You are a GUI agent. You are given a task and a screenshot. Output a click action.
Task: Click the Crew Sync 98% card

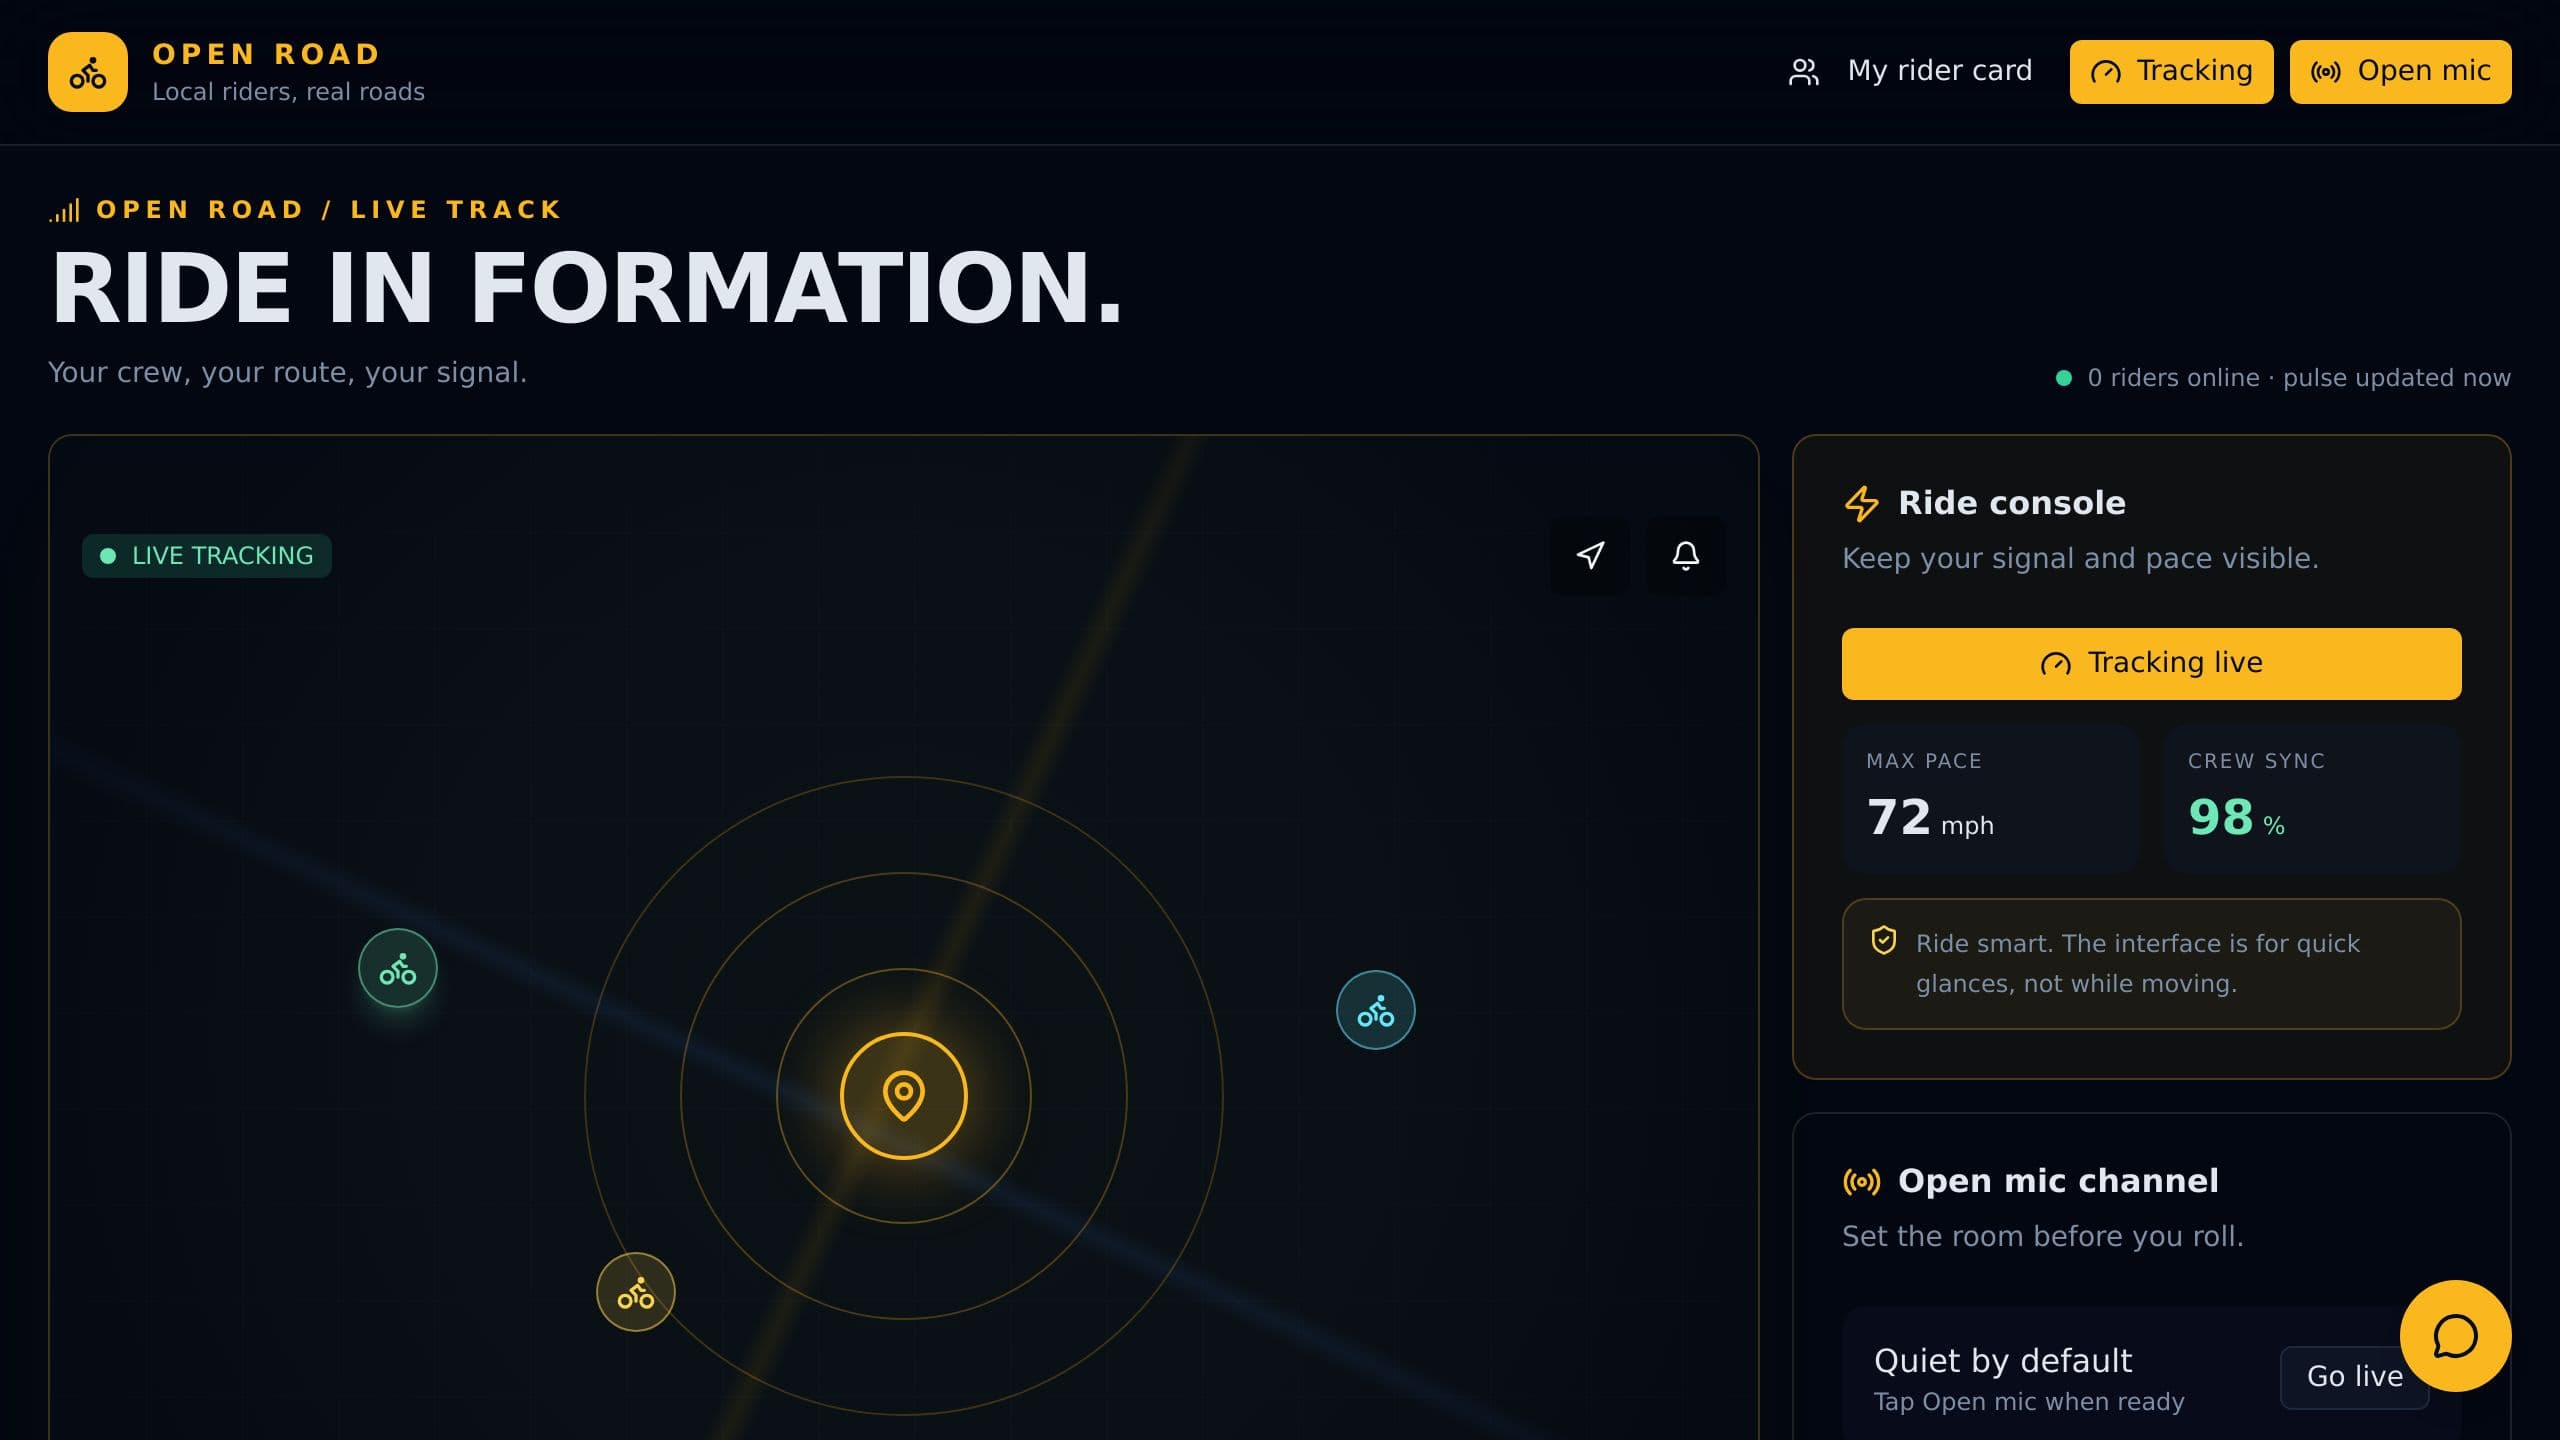(x=2312, y=798)
